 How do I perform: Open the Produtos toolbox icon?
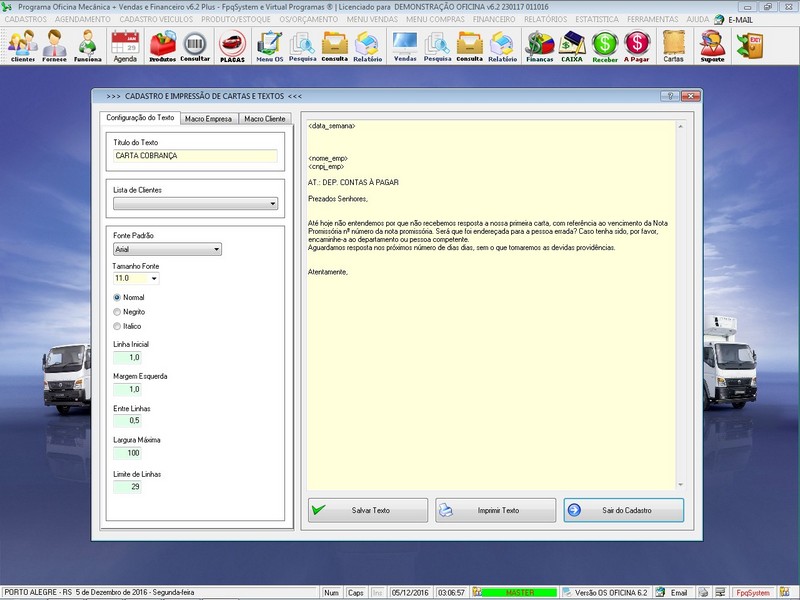(x=162, y=46)
